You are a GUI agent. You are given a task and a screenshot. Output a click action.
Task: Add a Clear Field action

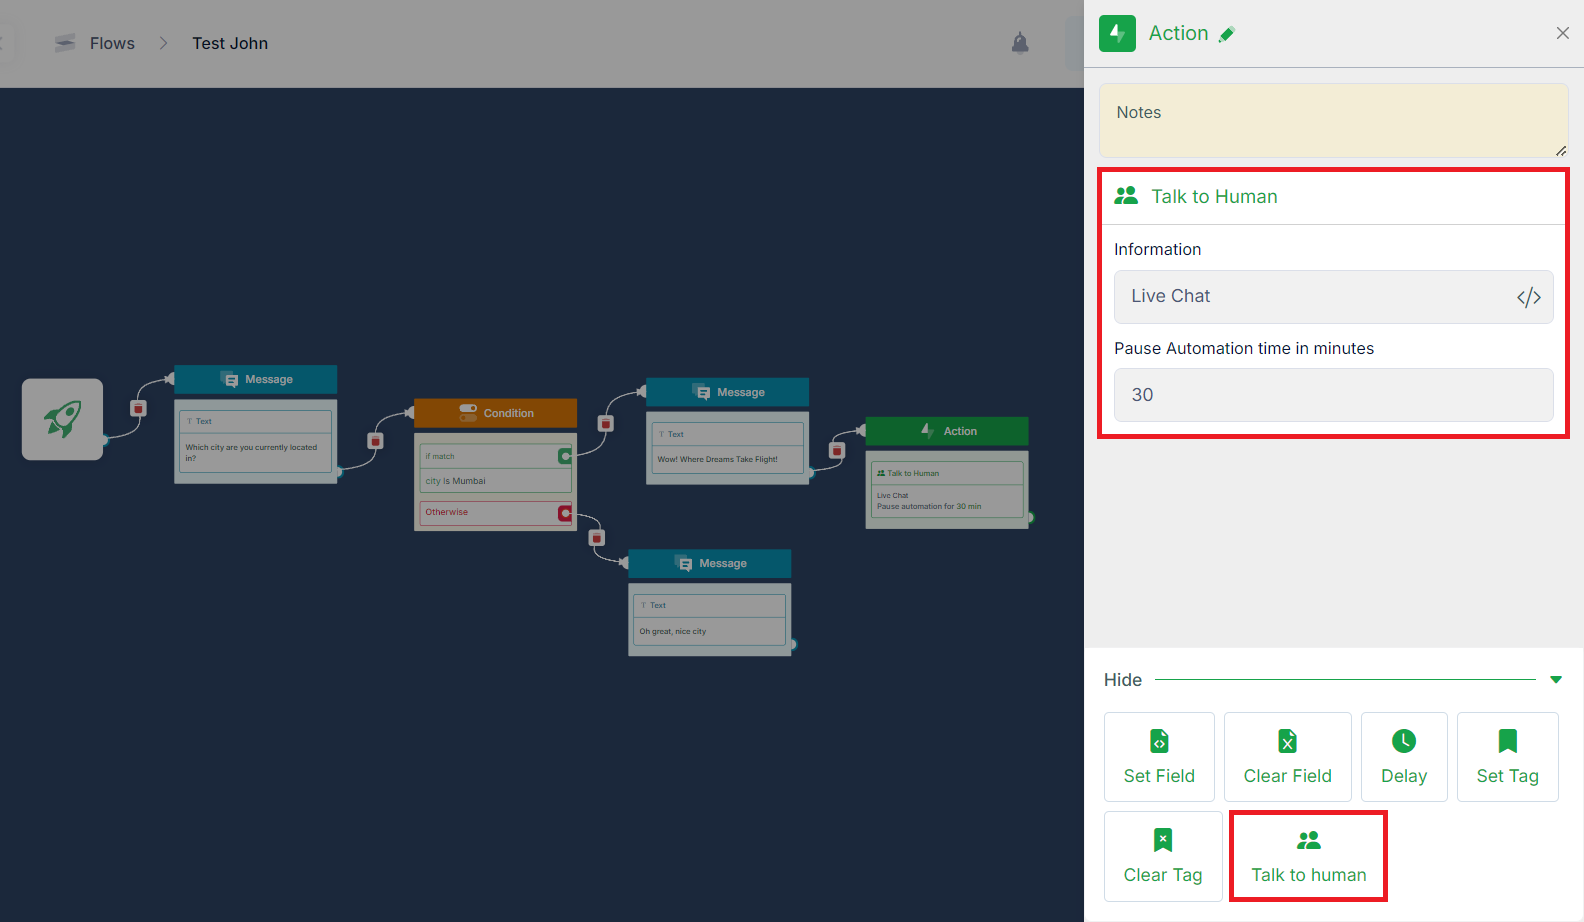pyautogui.click(x=1287, y=757)
